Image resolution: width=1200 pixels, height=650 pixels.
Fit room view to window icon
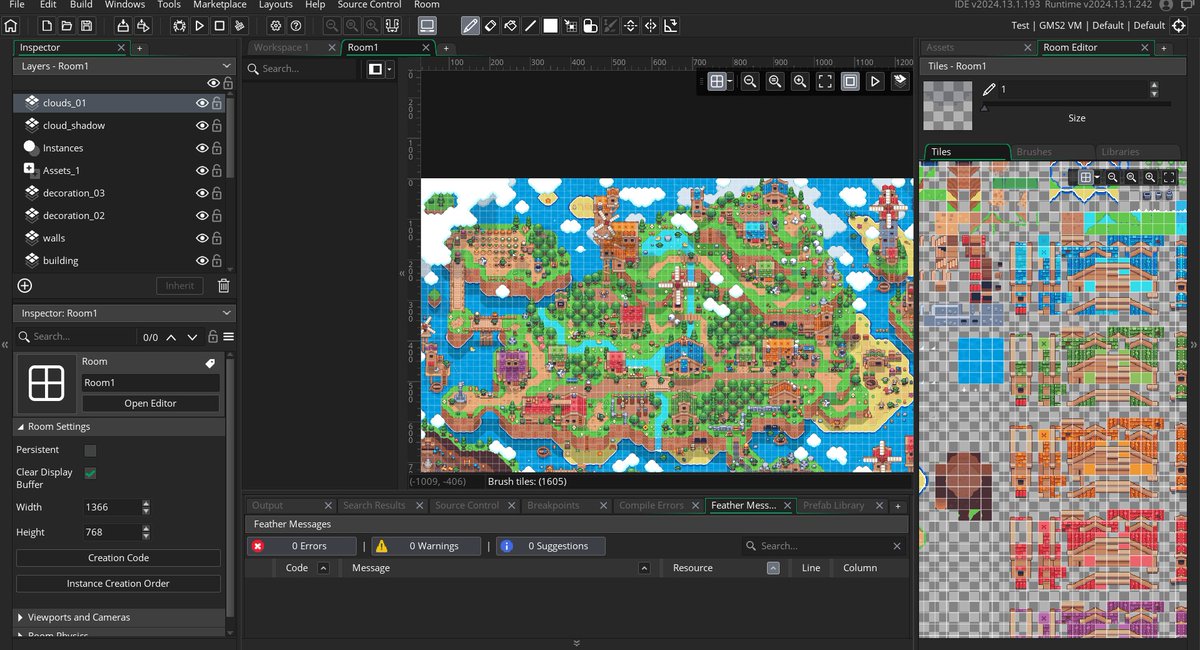tap(825, 81)
